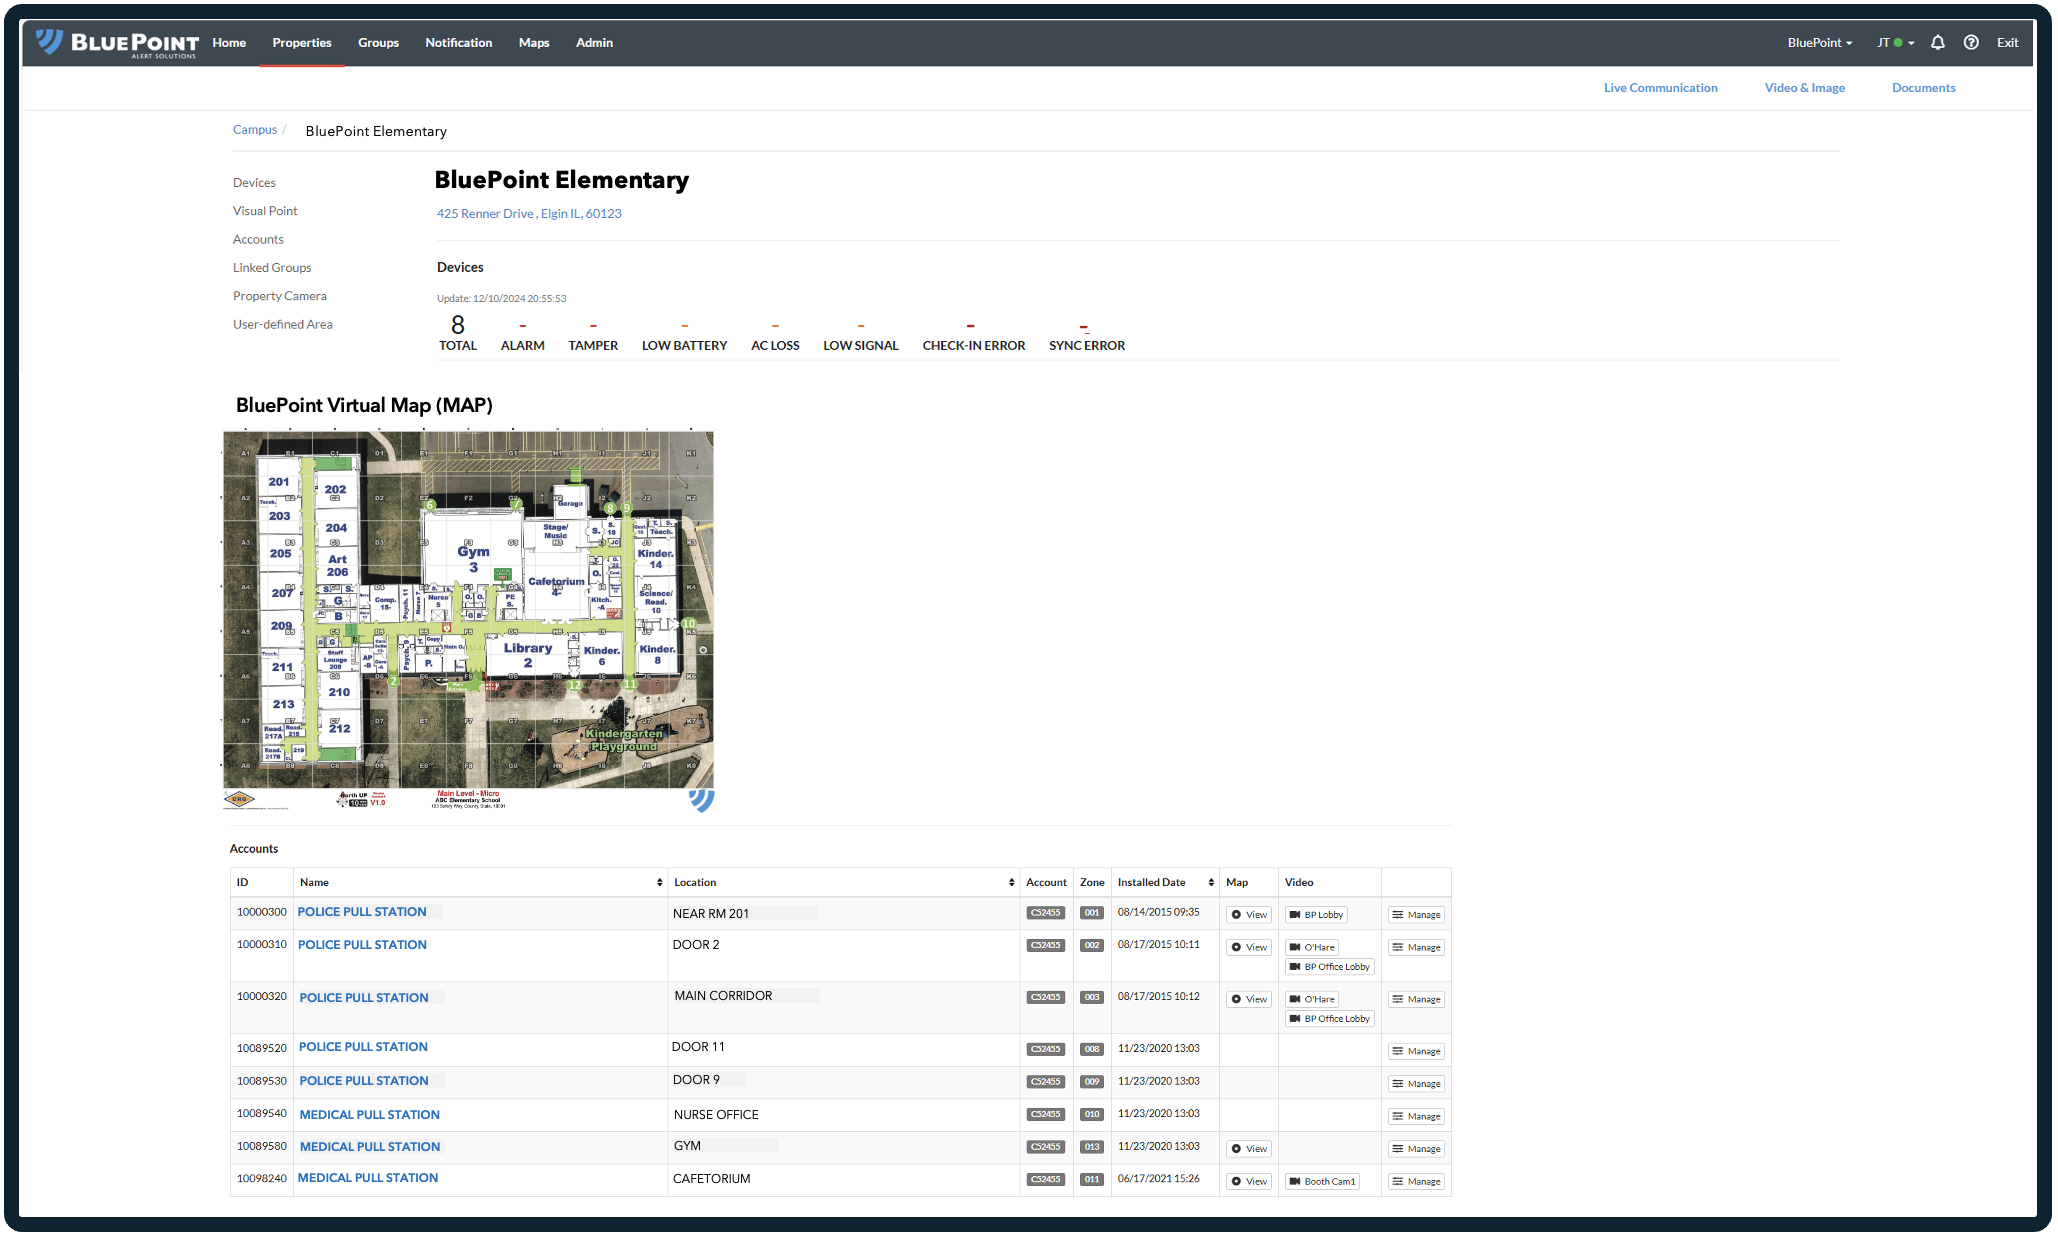Open Booth Cam1 camera video

1322,1182
